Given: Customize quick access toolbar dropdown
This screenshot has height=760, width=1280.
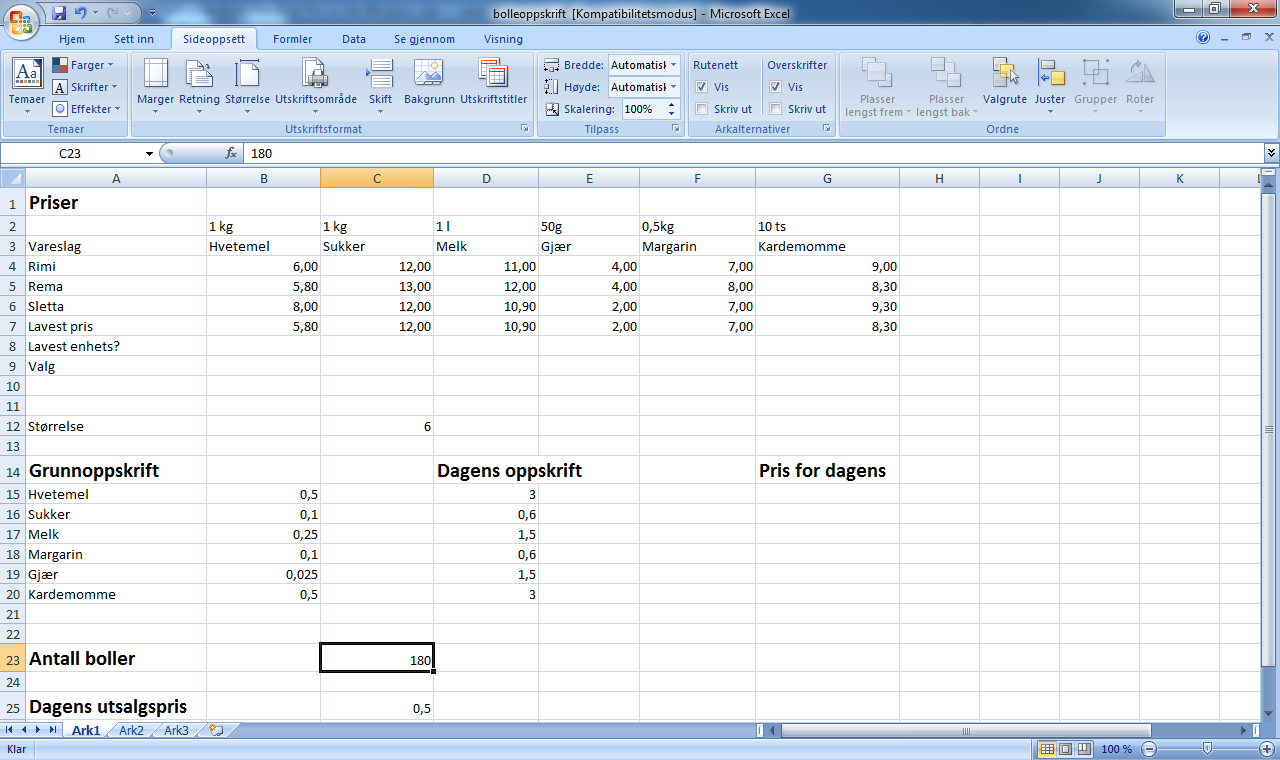Looking at the screenshot, I should [x=151, y=13].
